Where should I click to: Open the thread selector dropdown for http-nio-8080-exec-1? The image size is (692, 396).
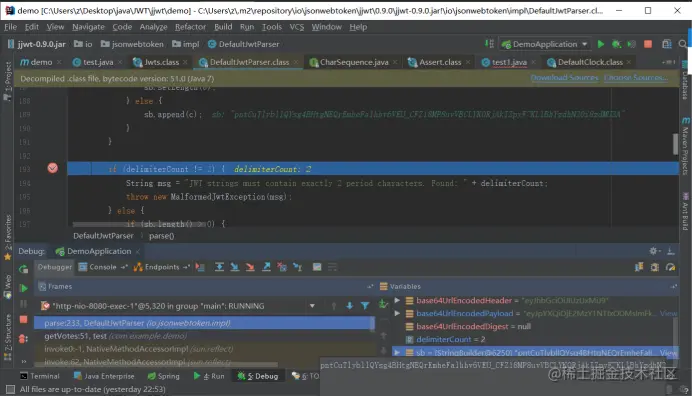pos(312,305)
